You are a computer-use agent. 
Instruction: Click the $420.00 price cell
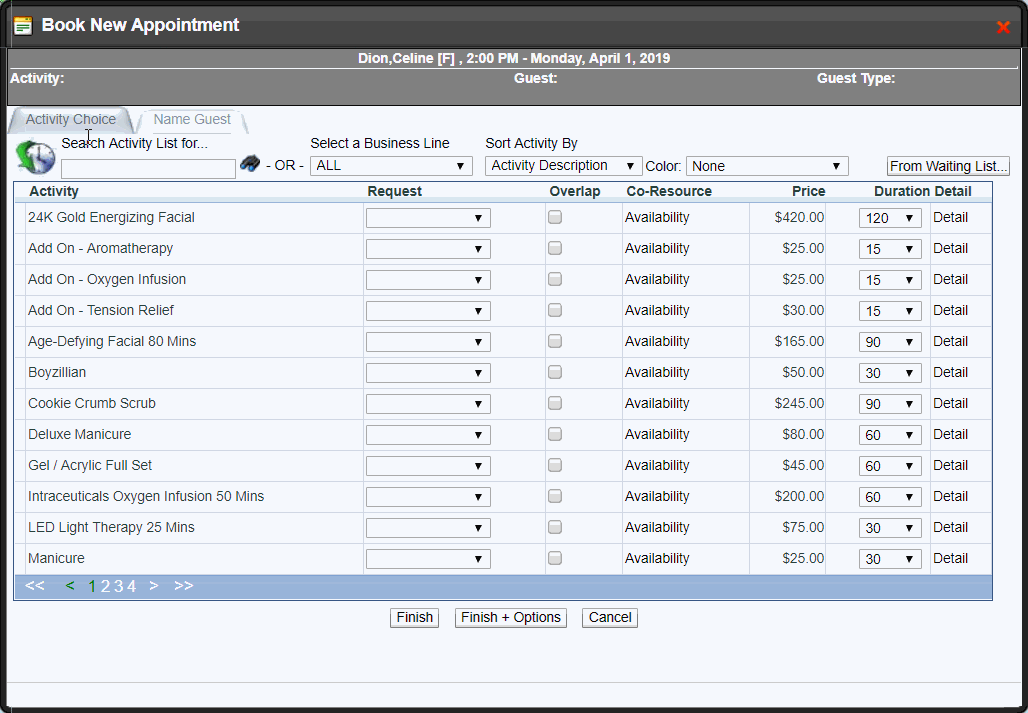pos(799,218)
